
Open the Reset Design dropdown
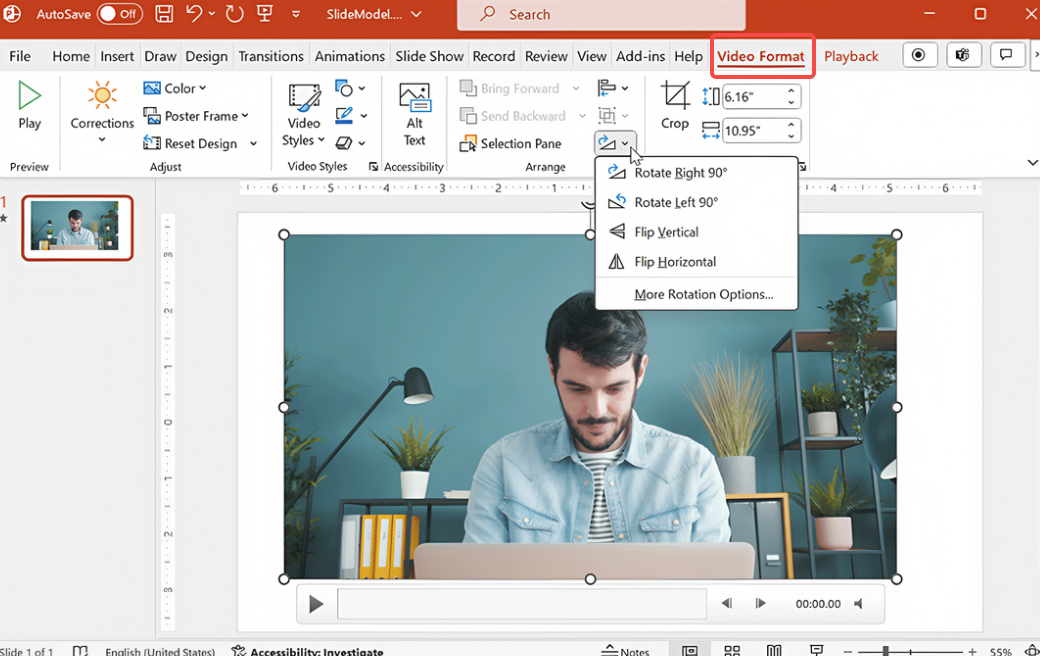click(x=253, y=143)
